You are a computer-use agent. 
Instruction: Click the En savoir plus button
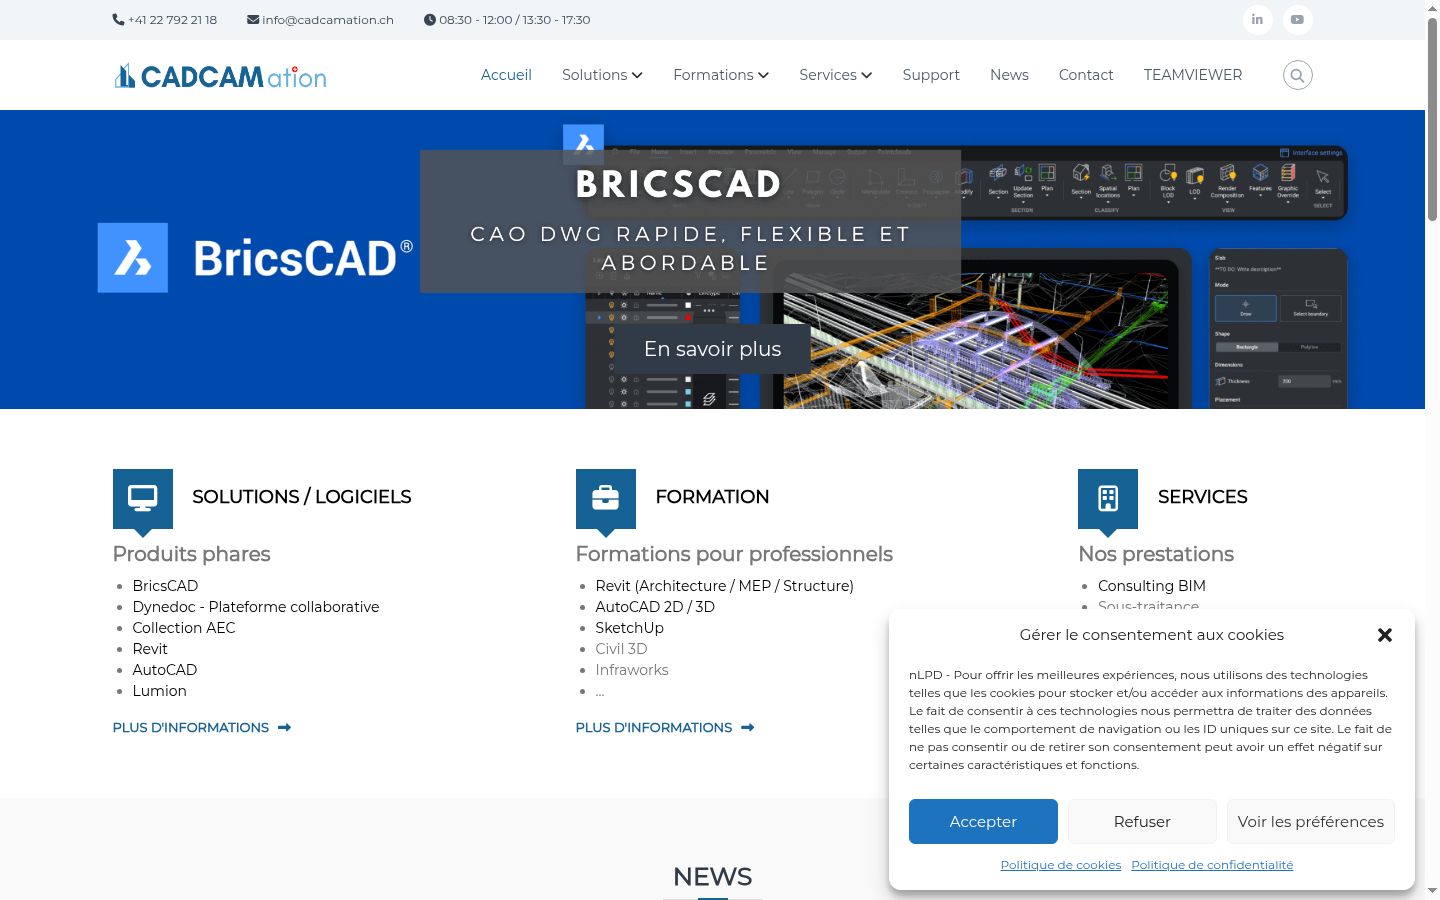tap(712, 349)
